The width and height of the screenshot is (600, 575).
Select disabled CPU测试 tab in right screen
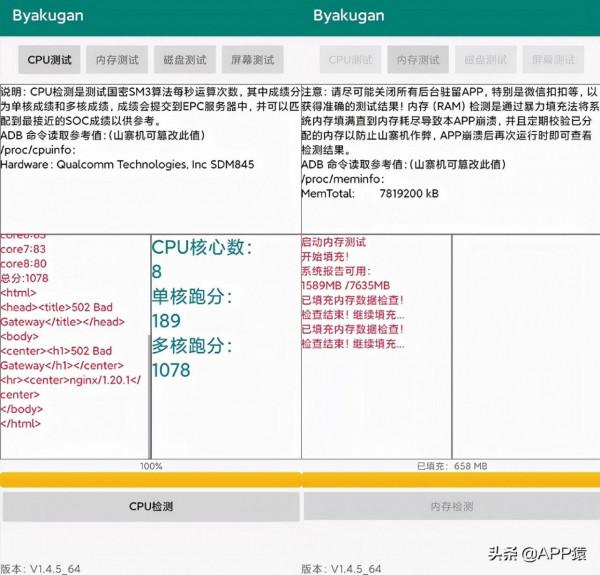351,60
